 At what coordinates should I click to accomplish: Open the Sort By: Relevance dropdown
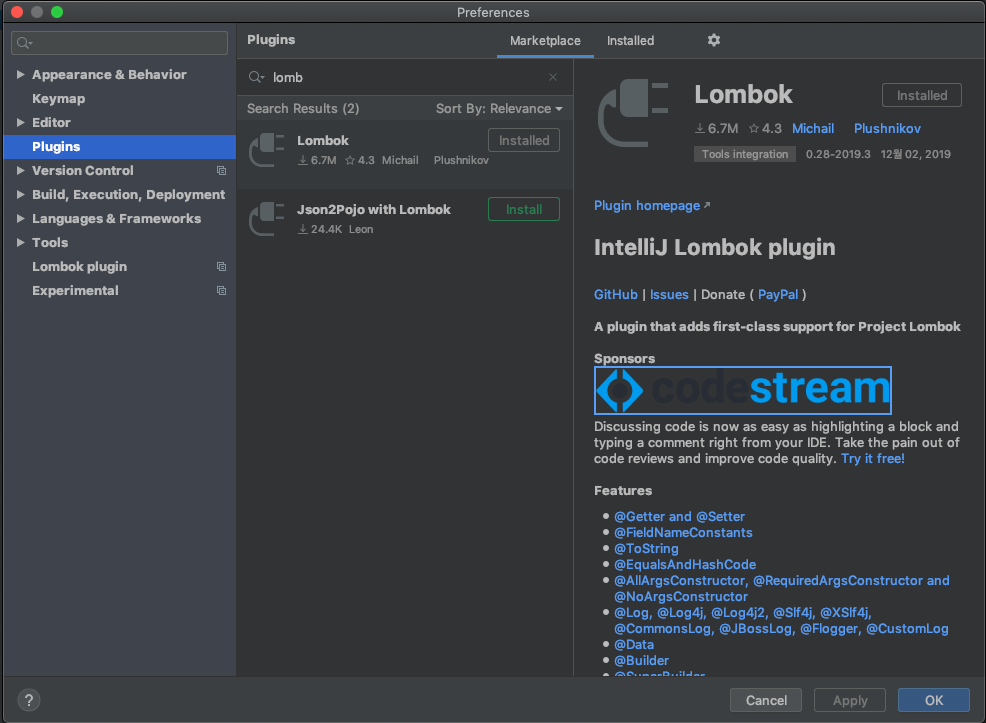tap(499, 108)
